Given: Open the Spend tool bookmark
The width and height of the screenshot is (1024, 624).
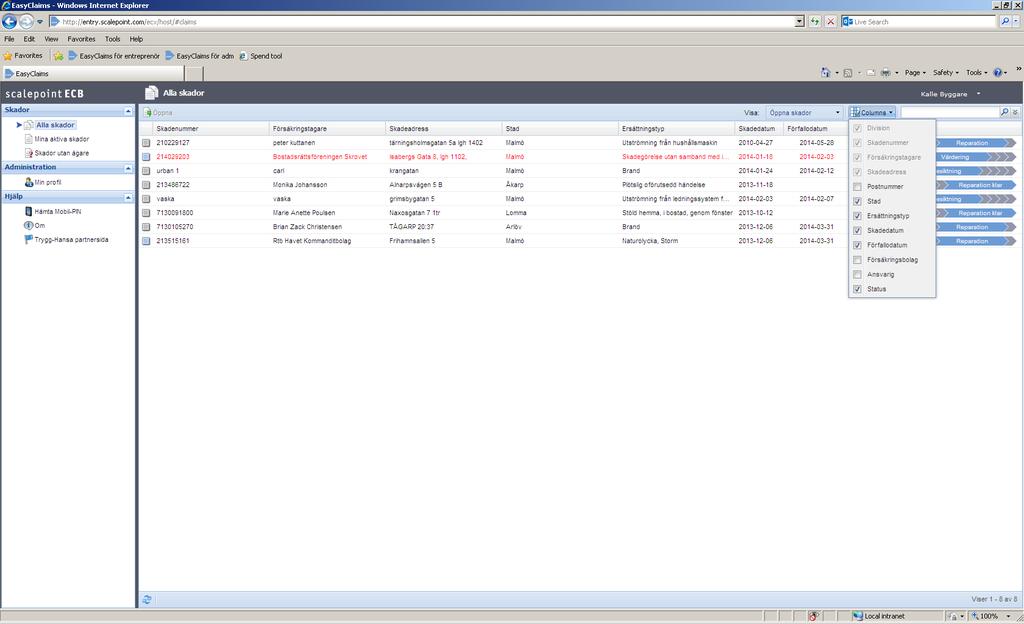Looking at the screenshot, I should point(261,56).
